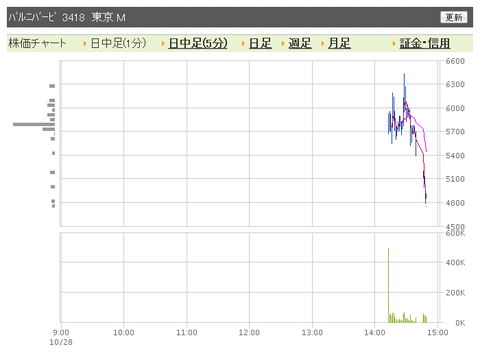Open the 週足 weekly chart
Screen dimensions: 480x364
(x=300, y=43)
